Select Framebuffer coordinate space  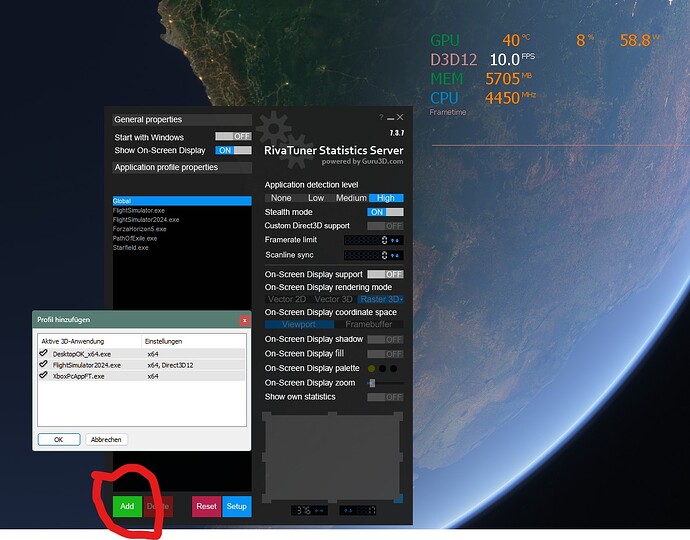click(369, 324)
